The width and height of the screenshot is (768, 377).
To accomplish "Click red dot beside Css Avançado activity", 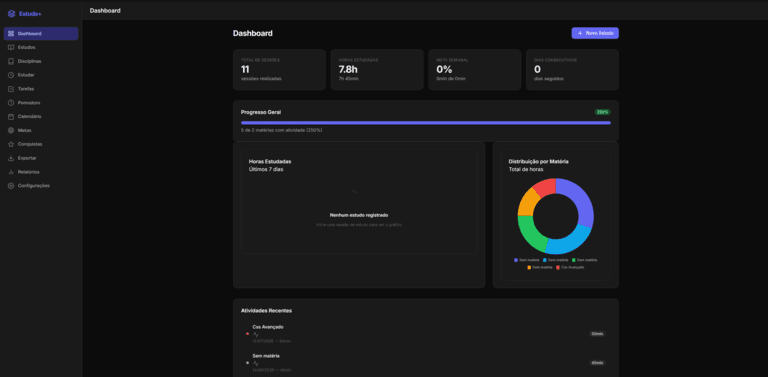I will tap(247, 334).
